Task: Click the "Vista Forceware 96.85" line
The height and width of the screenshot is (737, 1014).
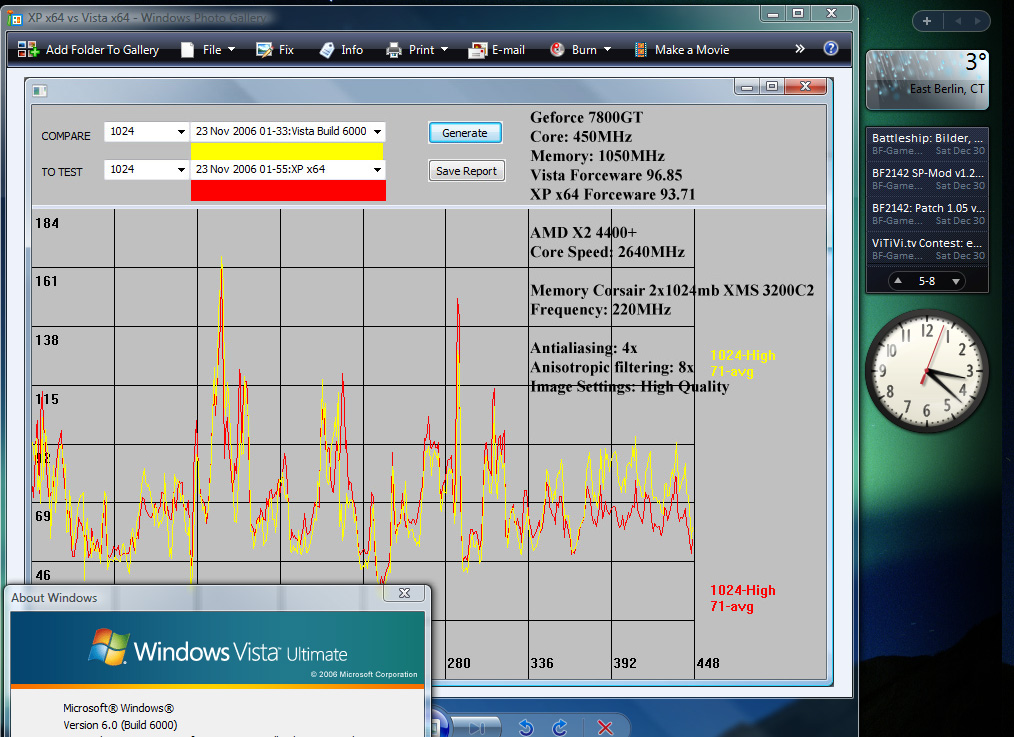Action: 606,175
